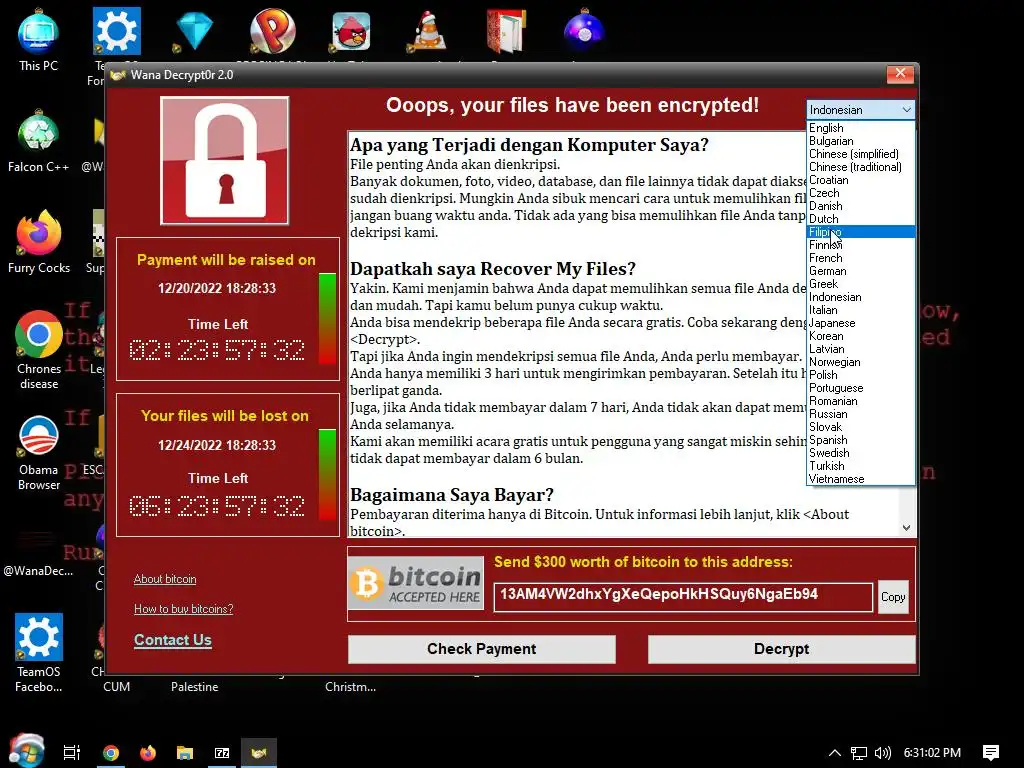Select Vietnamese from language list
This screenshot has width=1024, height=768.
861,479
